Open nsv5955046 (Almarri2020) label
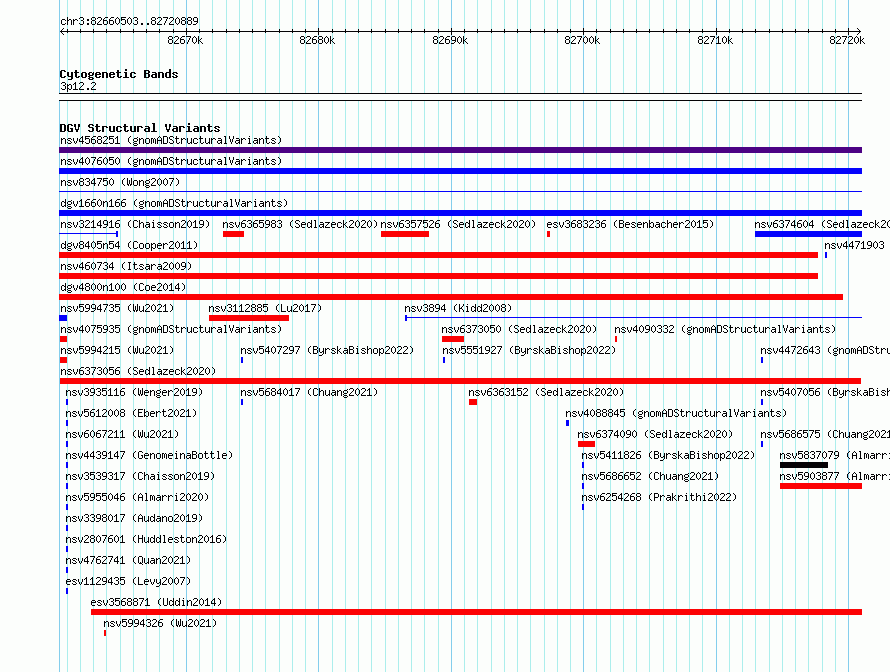Image resolution: width=890 pixels, height=672 pixels. [137, 497]
